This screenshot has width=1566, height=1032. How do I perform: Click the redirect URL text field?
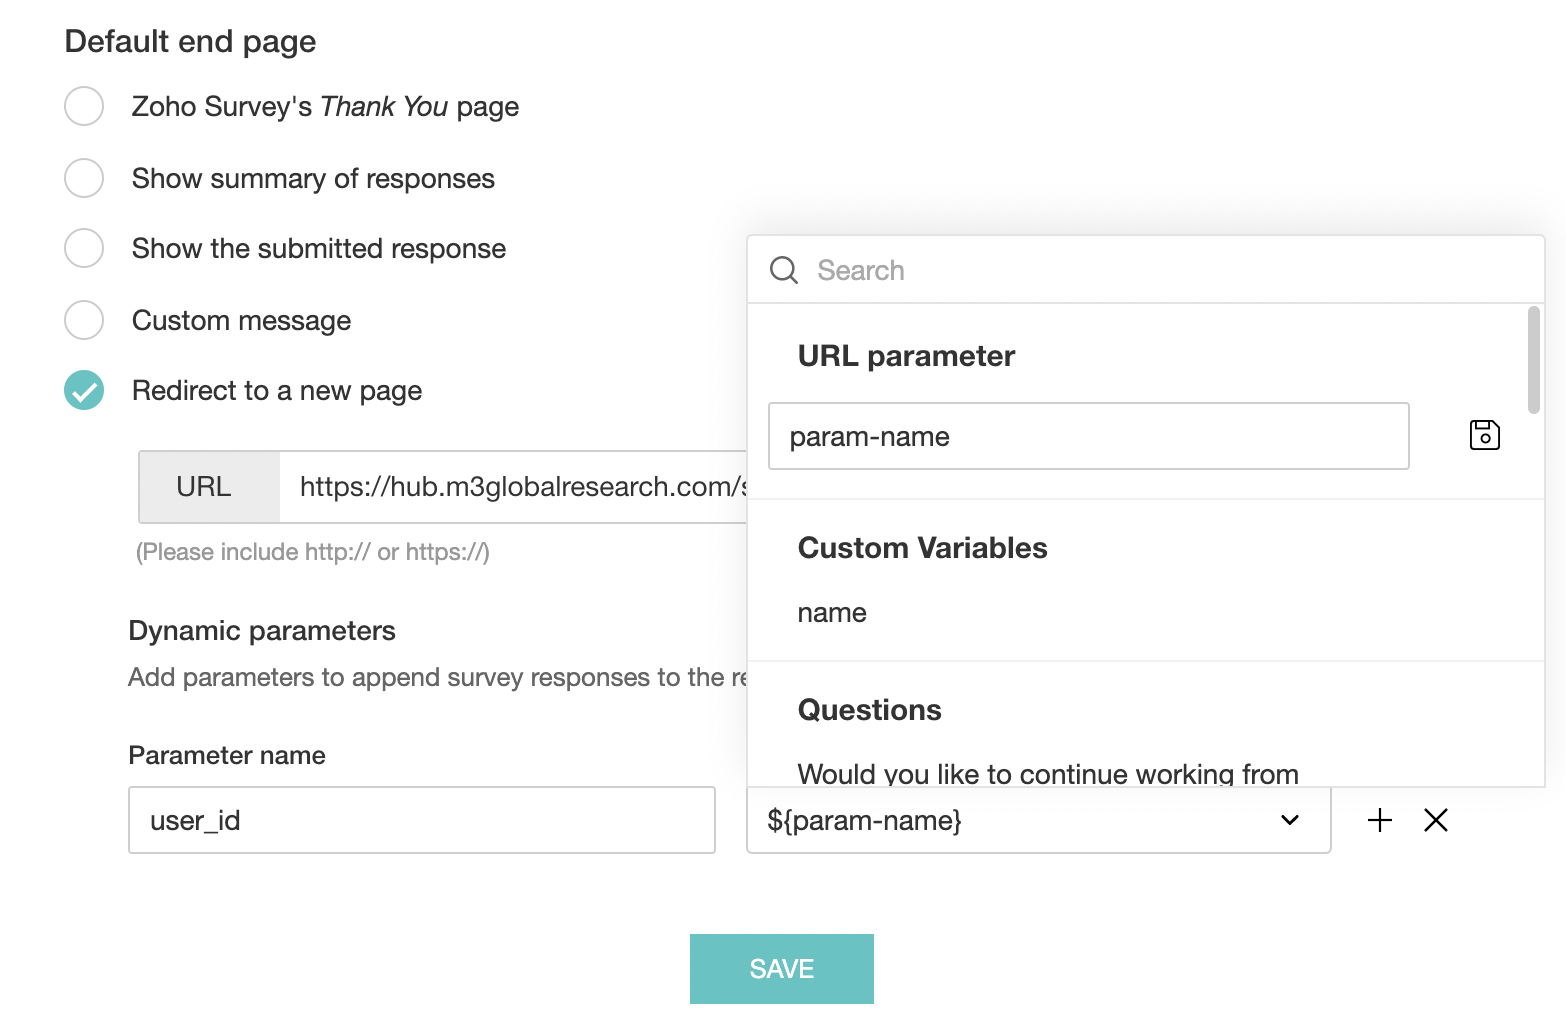pos(514,487)
